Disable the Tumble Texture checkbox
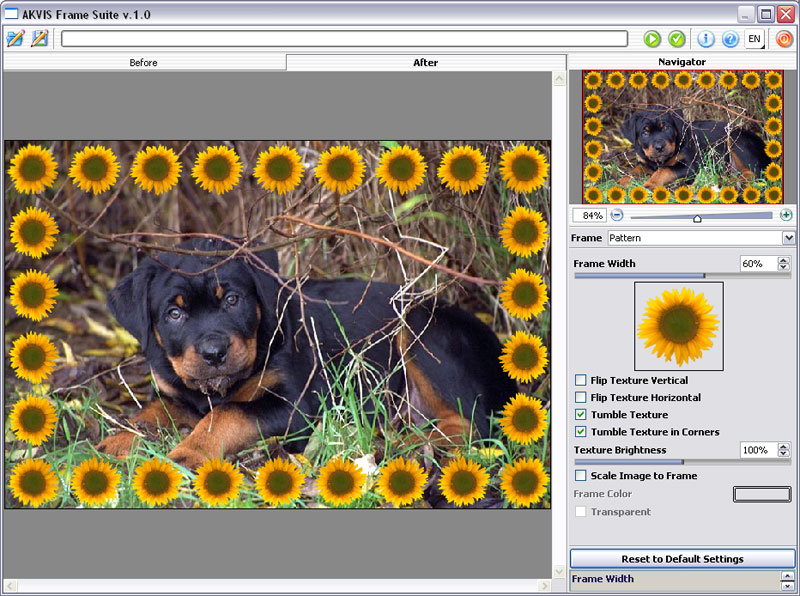The image size is (800, 596). tap(581, 415)
